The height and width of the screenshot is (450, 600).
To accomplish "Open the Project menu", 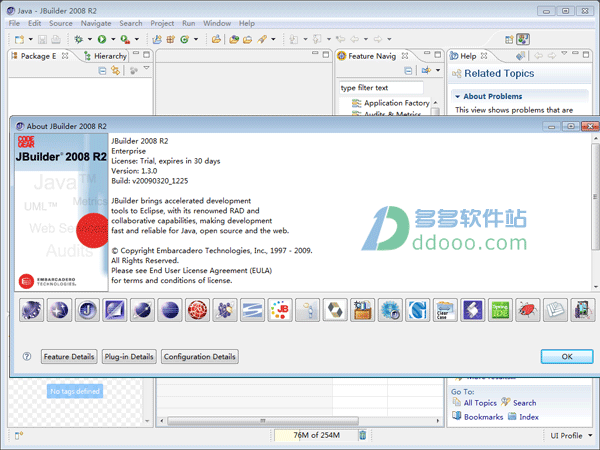I will pos(162,23).
